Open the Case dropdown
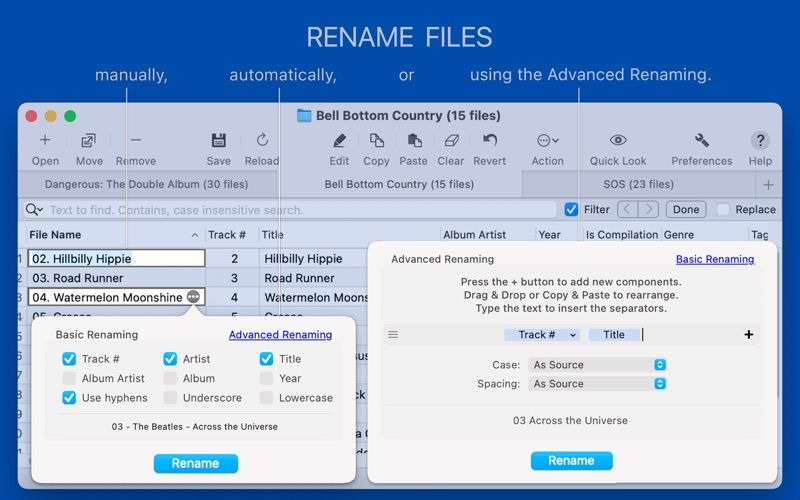Viewport: 800px width, 500px height. 597,365
